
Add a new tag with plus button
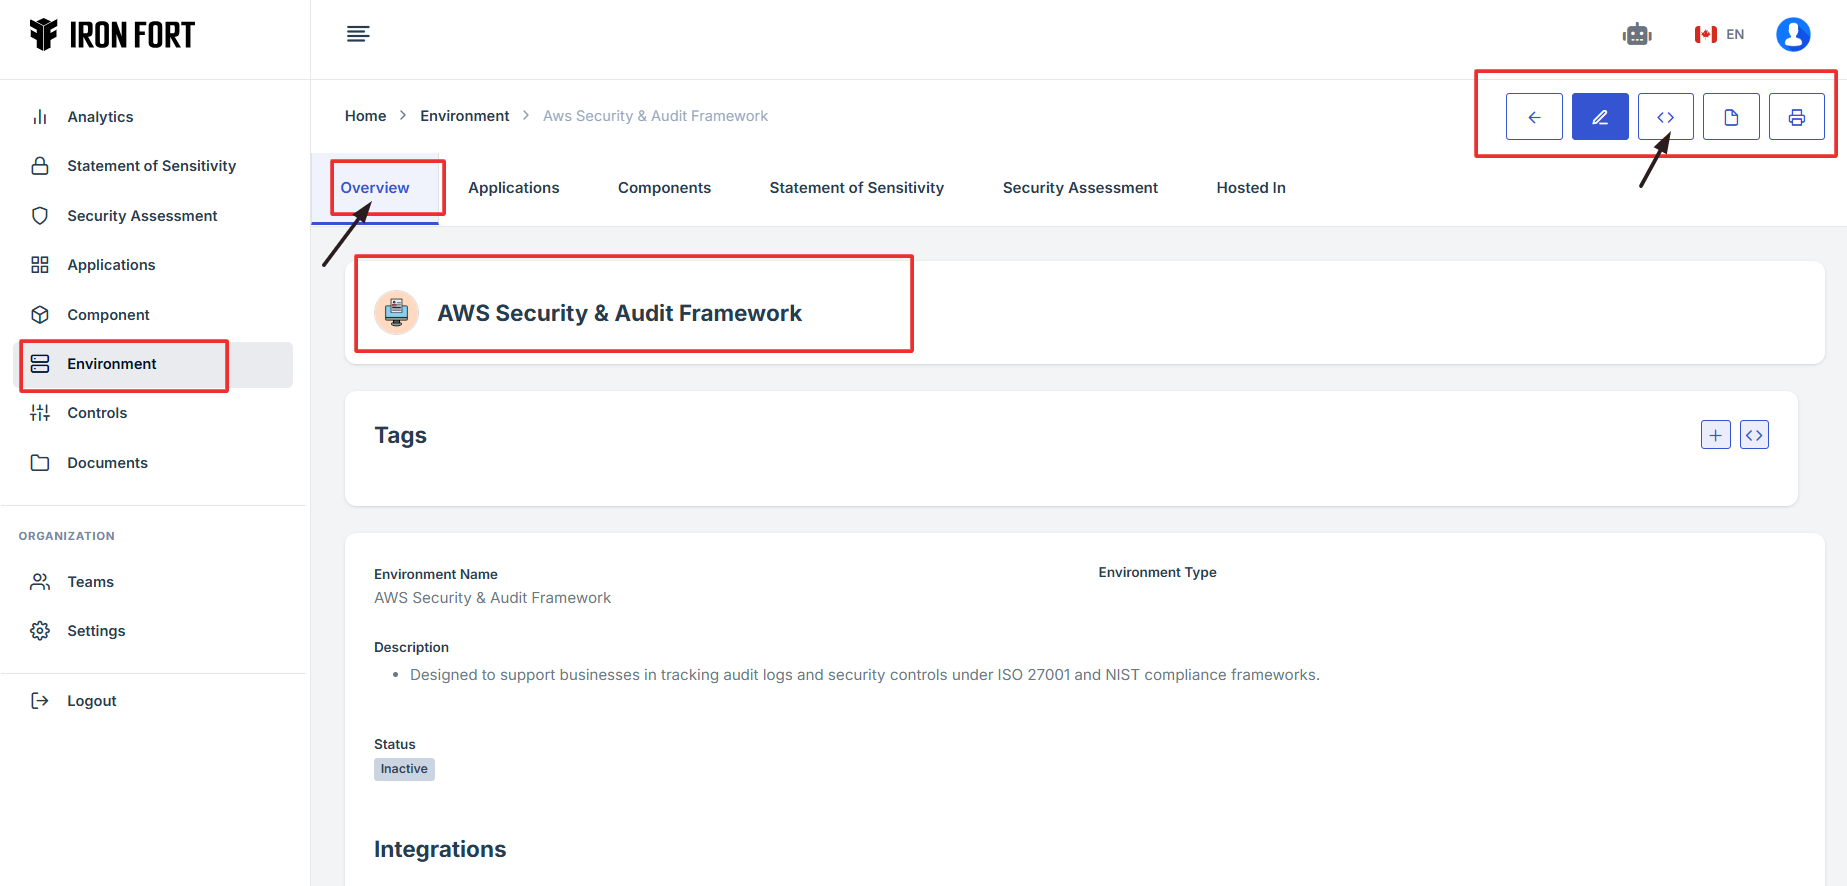(1715, 435)
